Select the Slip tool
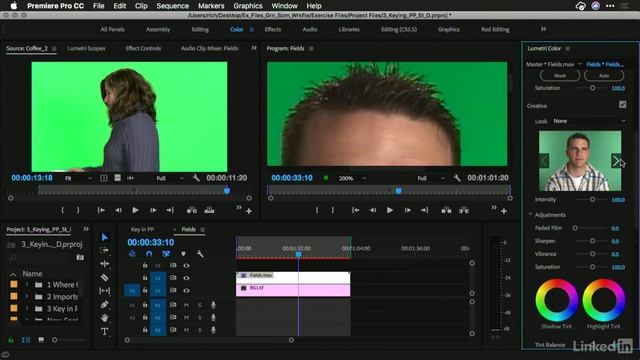This screenshot has height=360, width=640. point(104,291)
